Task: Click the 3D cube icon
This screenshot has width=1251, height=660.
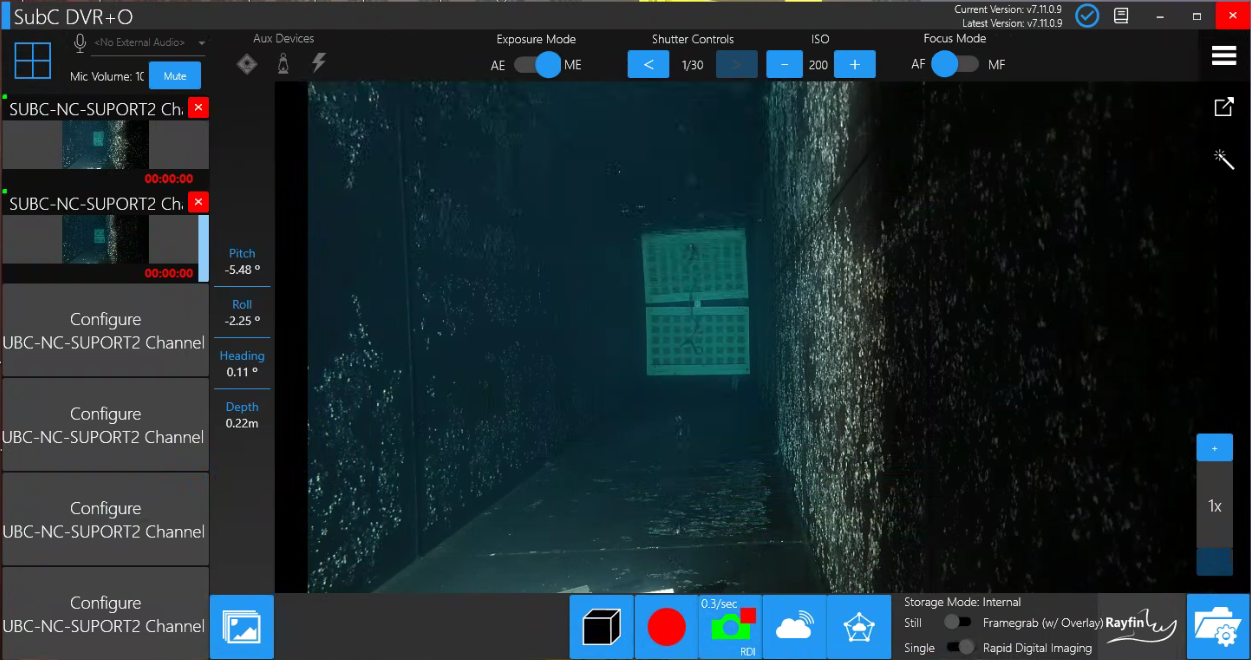Action: (602, 627)
